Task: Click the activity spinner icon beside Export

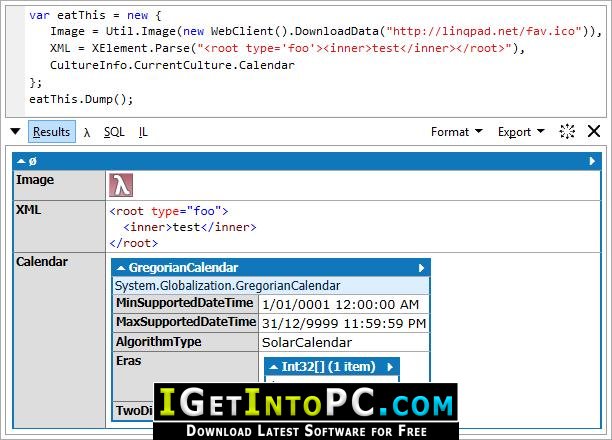Action: click(x=567, y=132)
